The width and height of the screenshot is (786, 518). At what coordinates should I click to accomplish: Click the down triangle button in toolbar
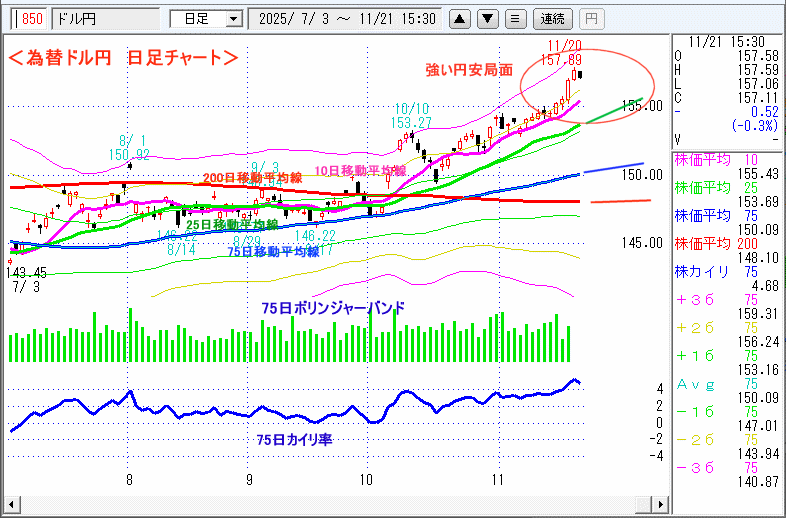(487, 18)
